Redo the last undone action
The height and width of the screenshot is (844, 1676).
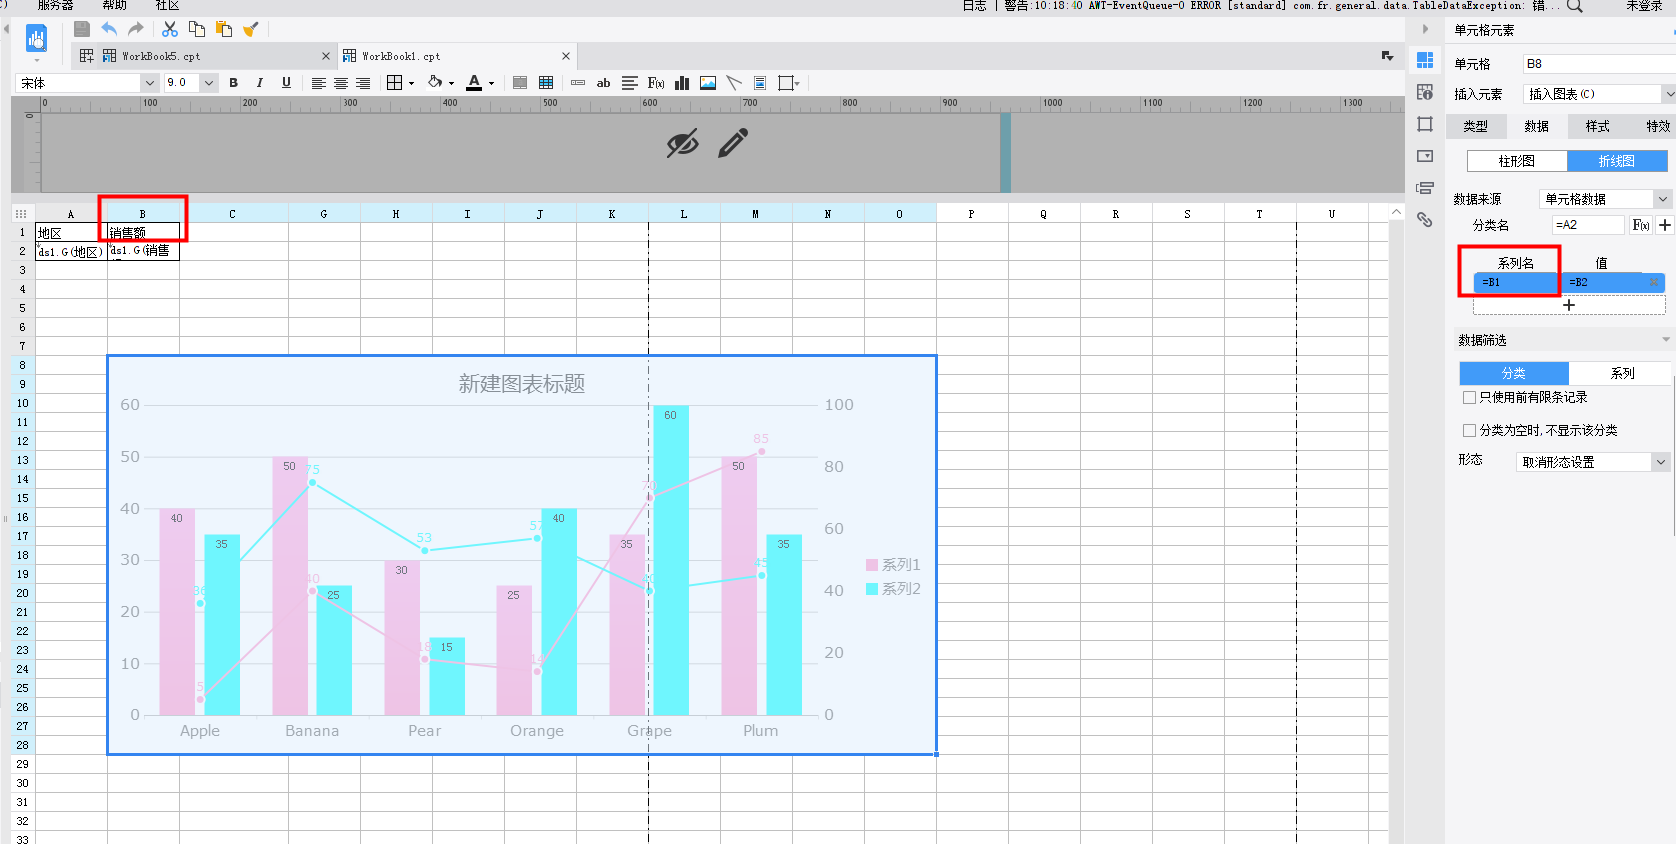tap(136, 29)
